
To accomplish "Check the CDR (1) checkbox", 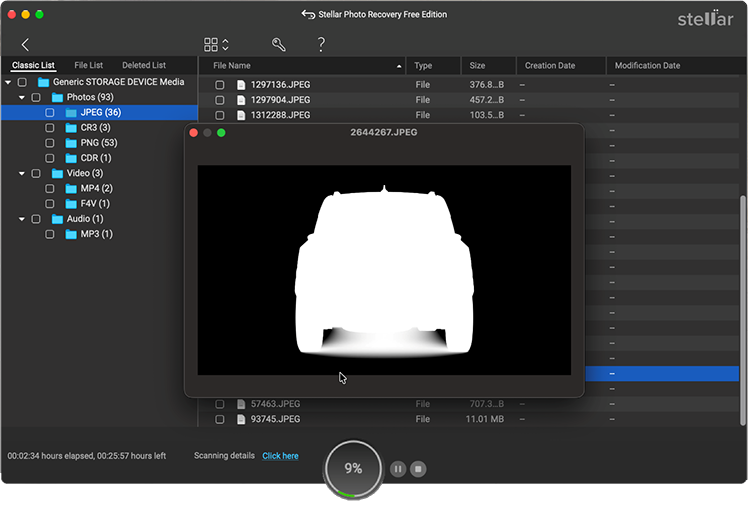I will [x=50, y=158].
